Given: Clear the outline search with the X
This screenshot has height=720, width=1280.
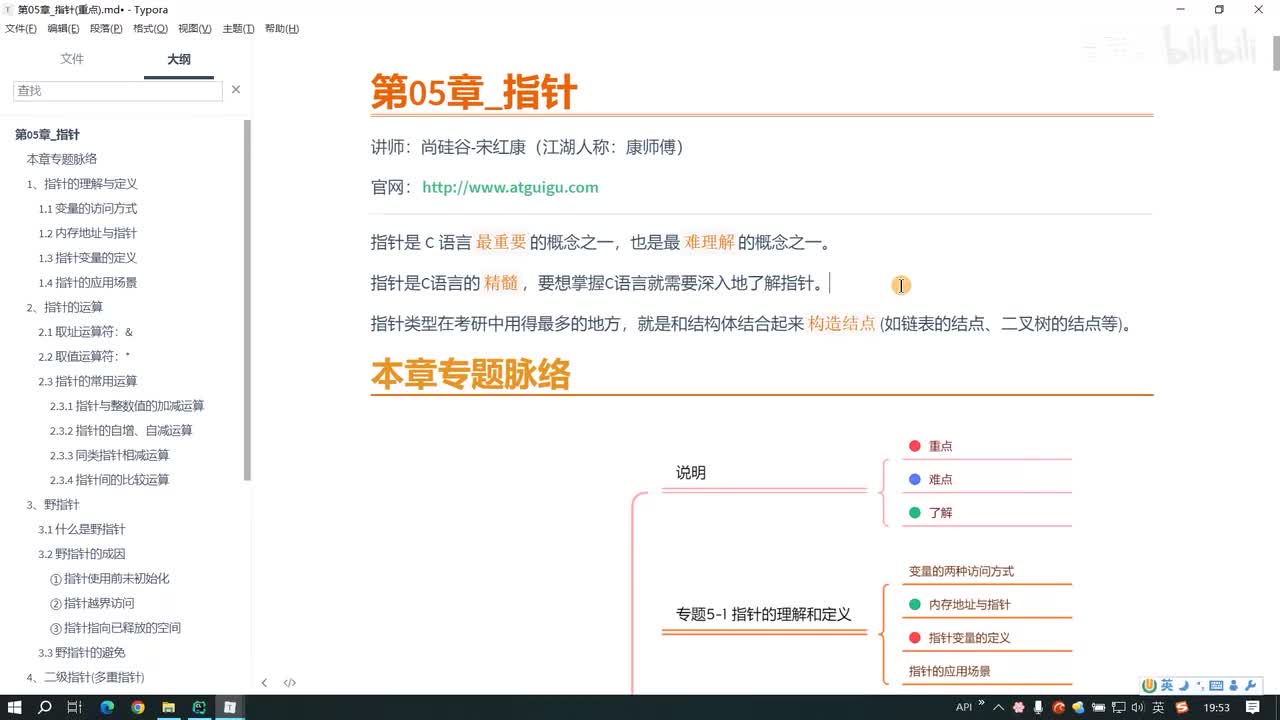Looking at the screenshot, I should (x=236, y=90).
